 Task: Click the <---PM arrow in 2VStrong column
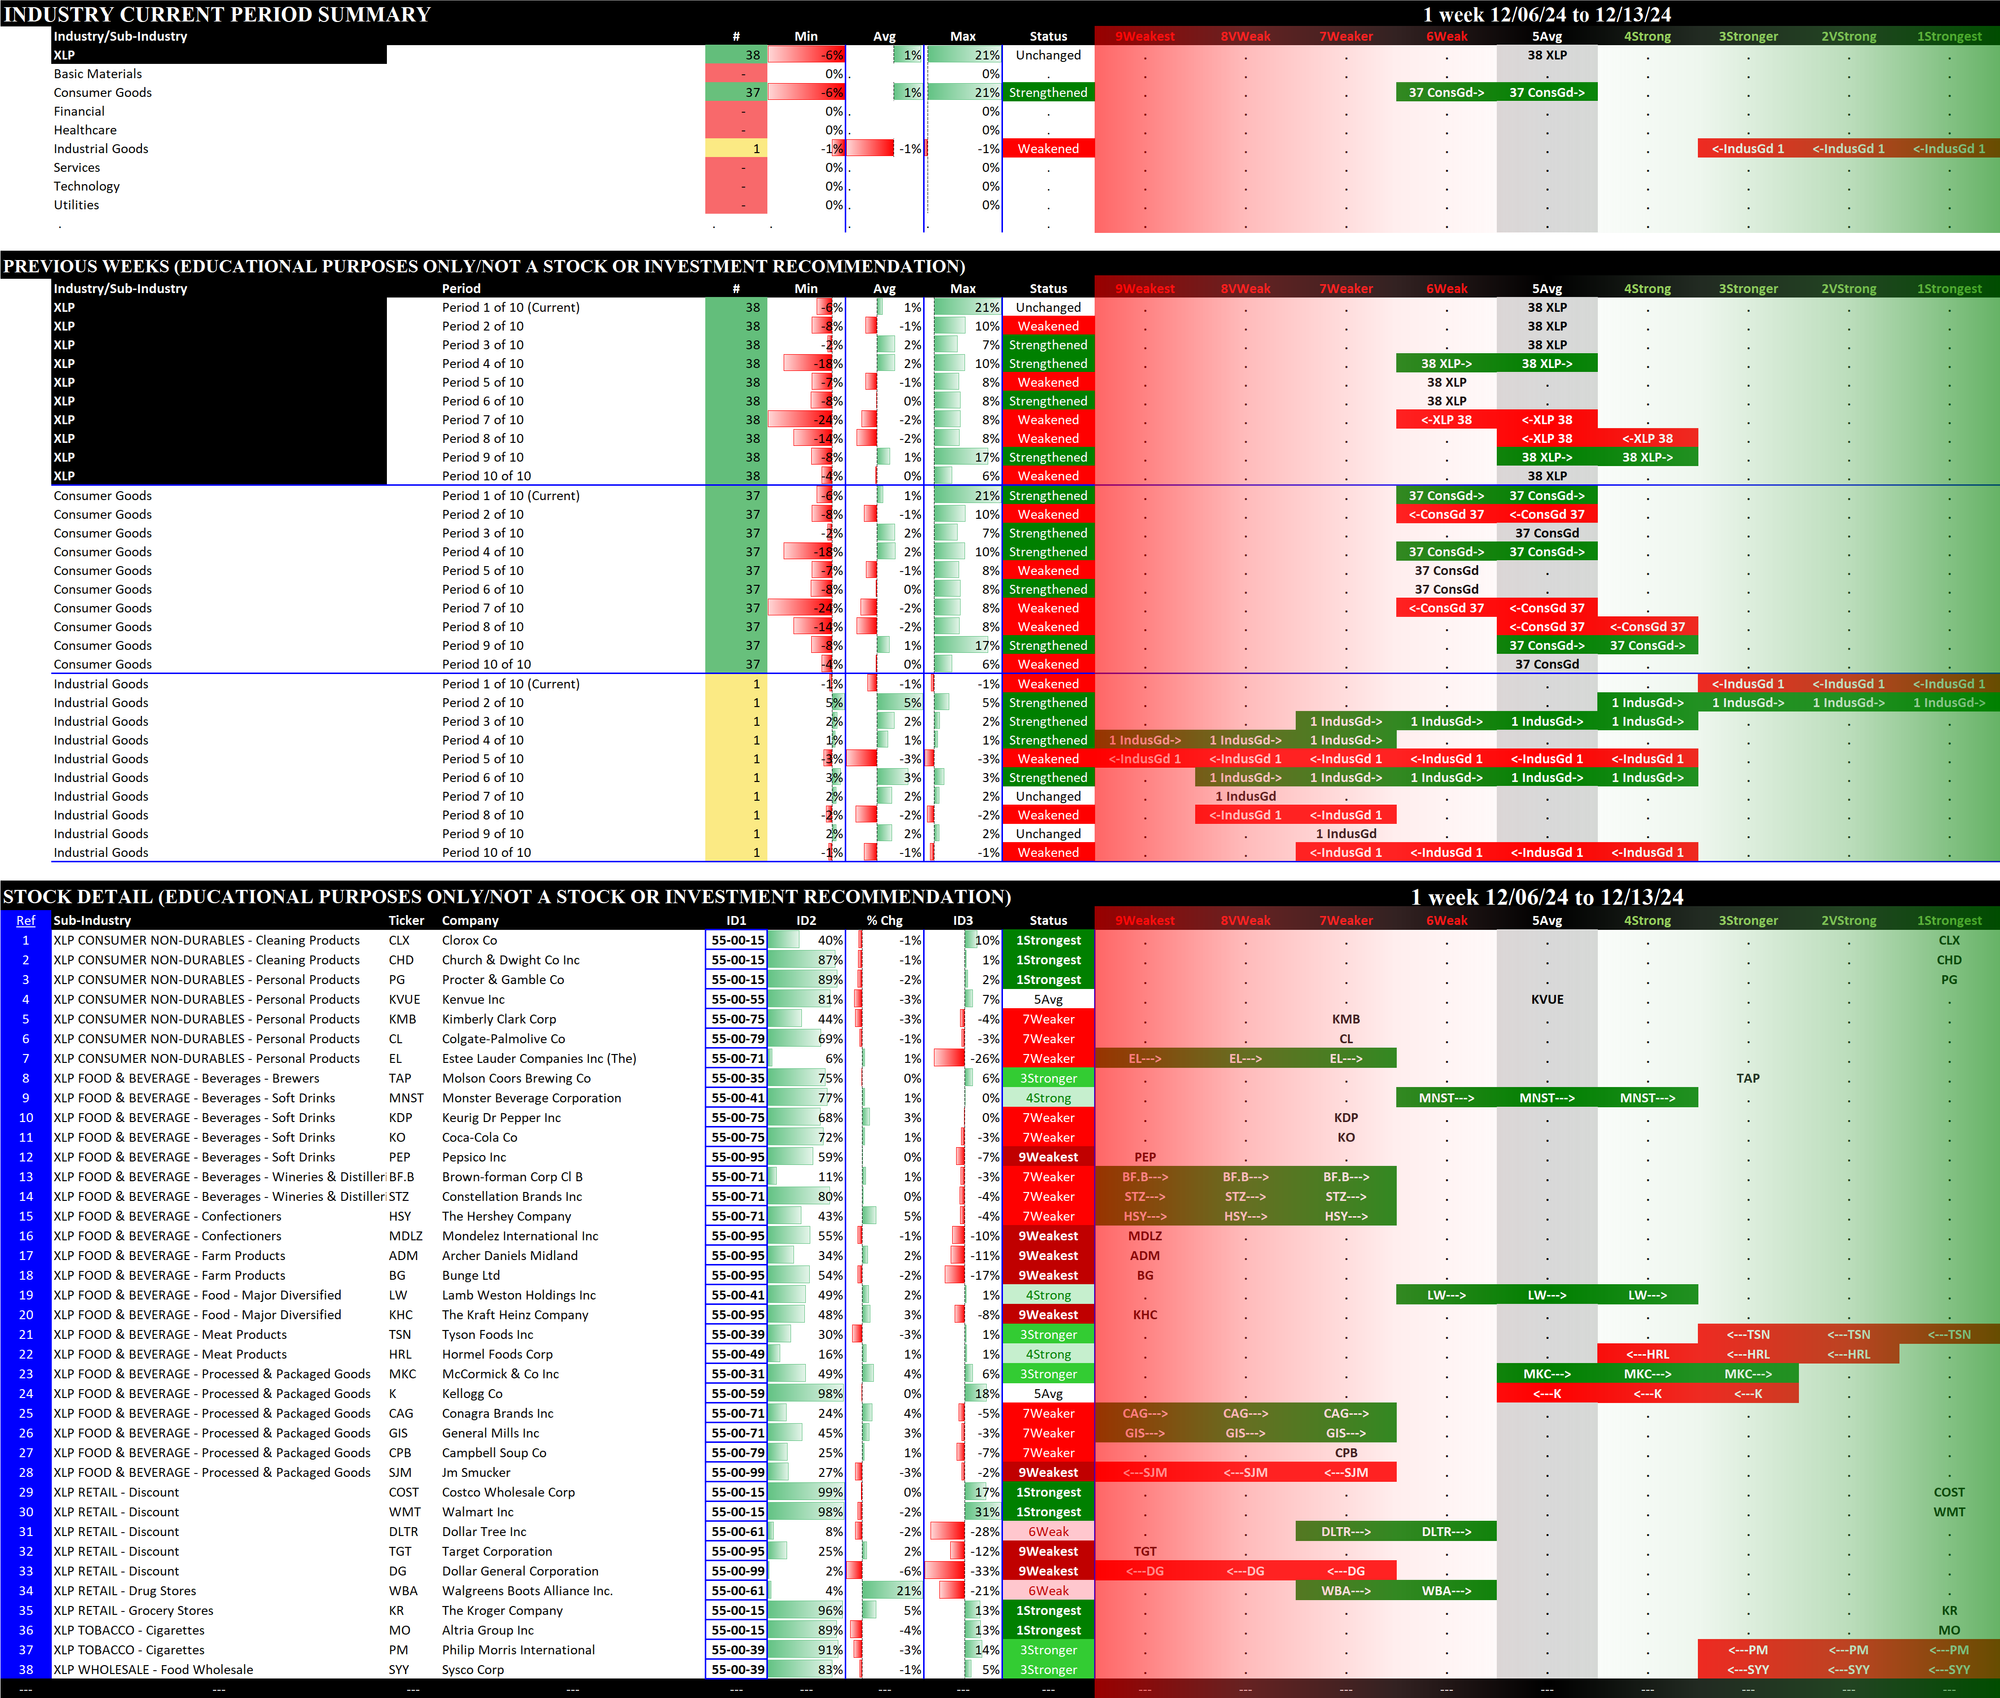point(1848,1650)
